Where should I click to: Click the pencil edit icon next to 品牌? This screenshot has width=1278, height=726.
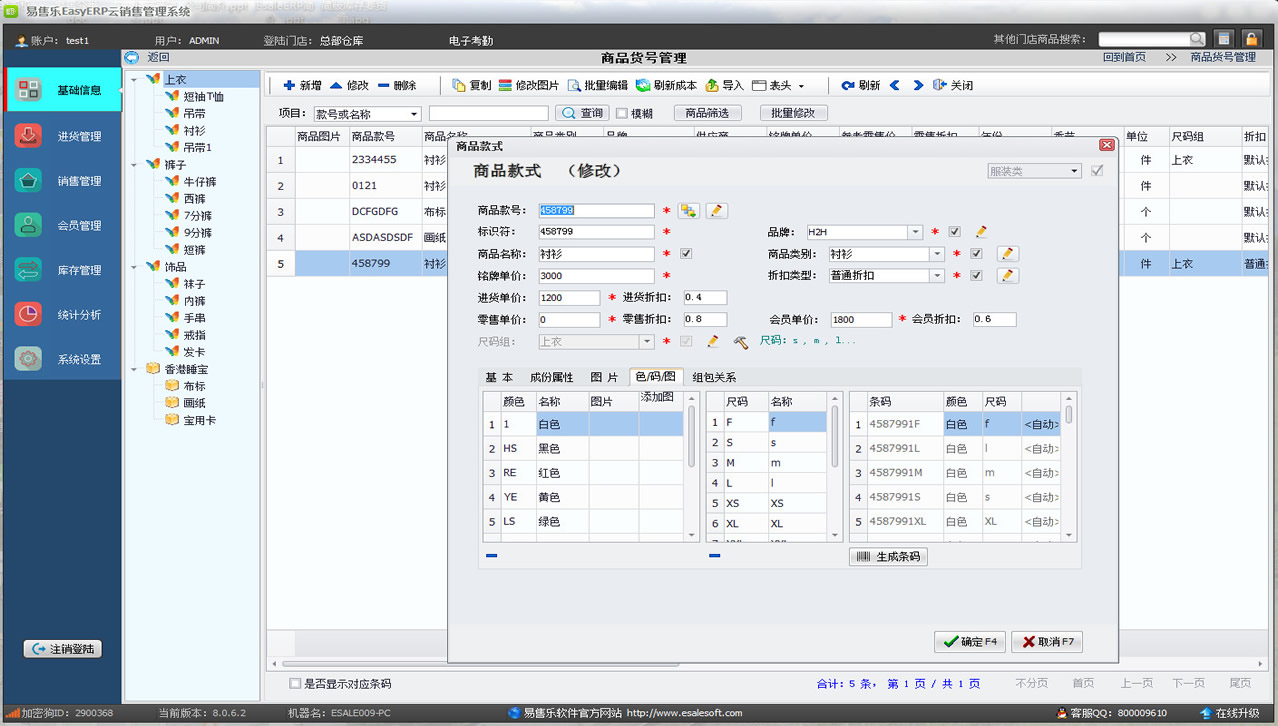tap(981, 232)
